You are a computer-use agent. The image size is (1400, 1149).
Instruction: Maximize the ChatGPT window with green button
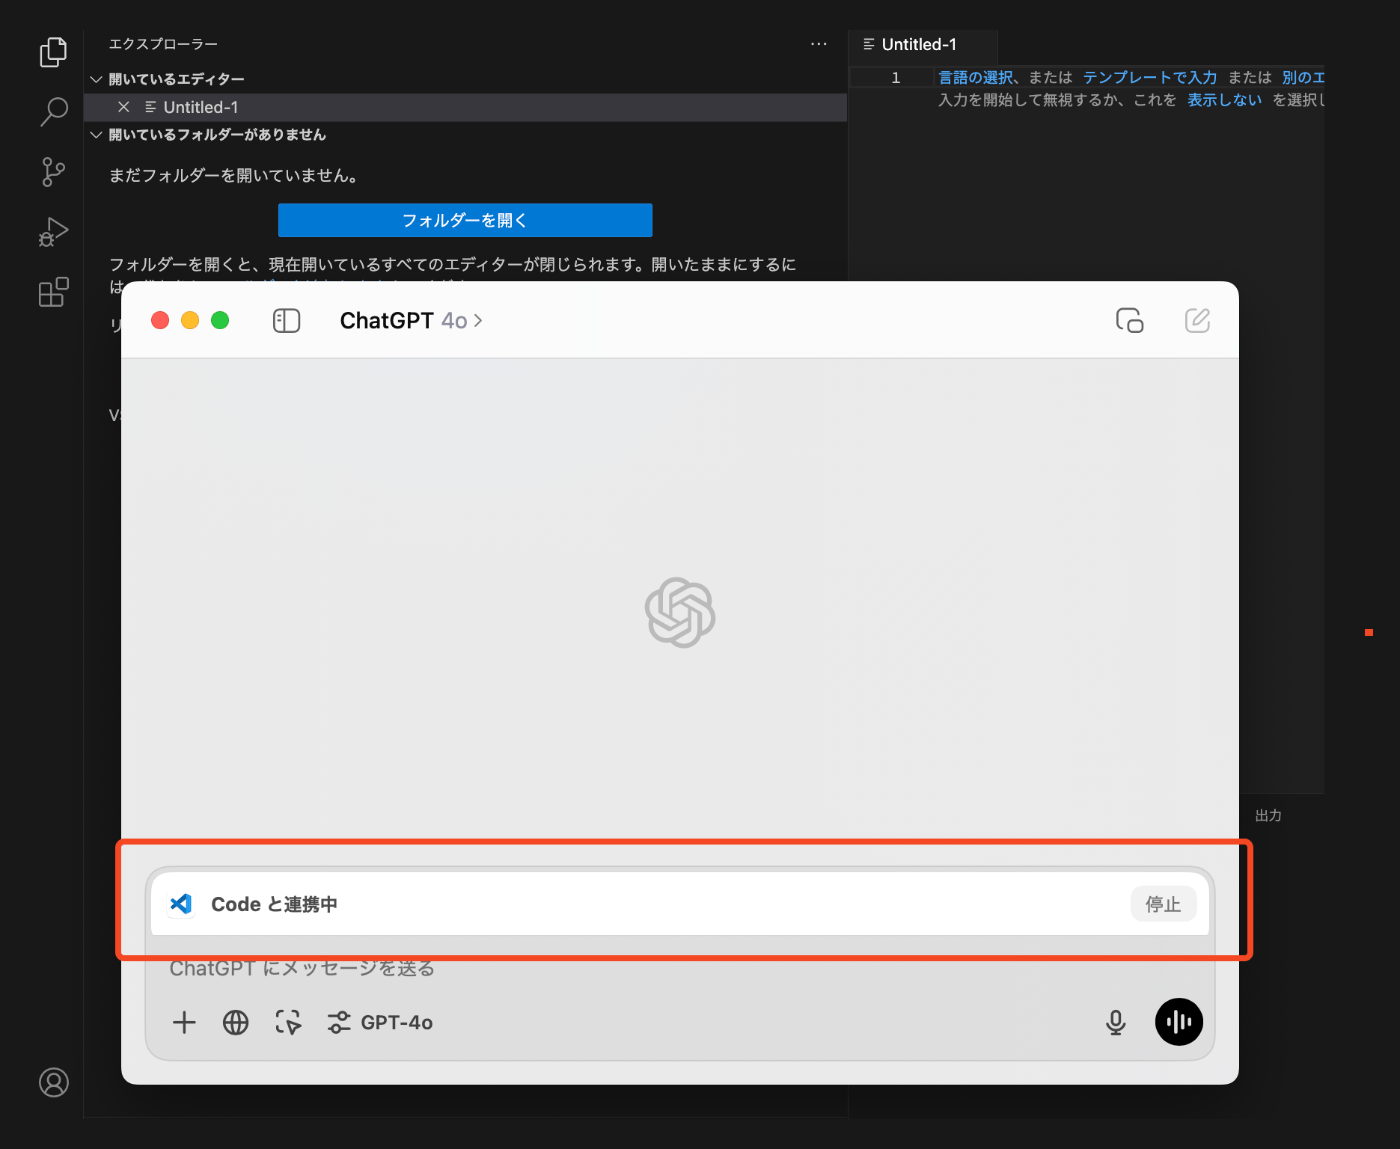point(220,320)
